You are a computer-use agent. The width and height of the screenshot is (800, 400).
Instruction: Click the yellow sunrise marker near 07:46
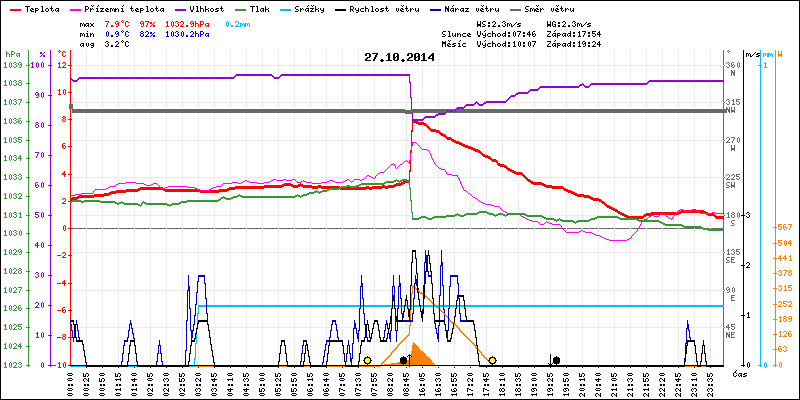(x=367, y=361)
